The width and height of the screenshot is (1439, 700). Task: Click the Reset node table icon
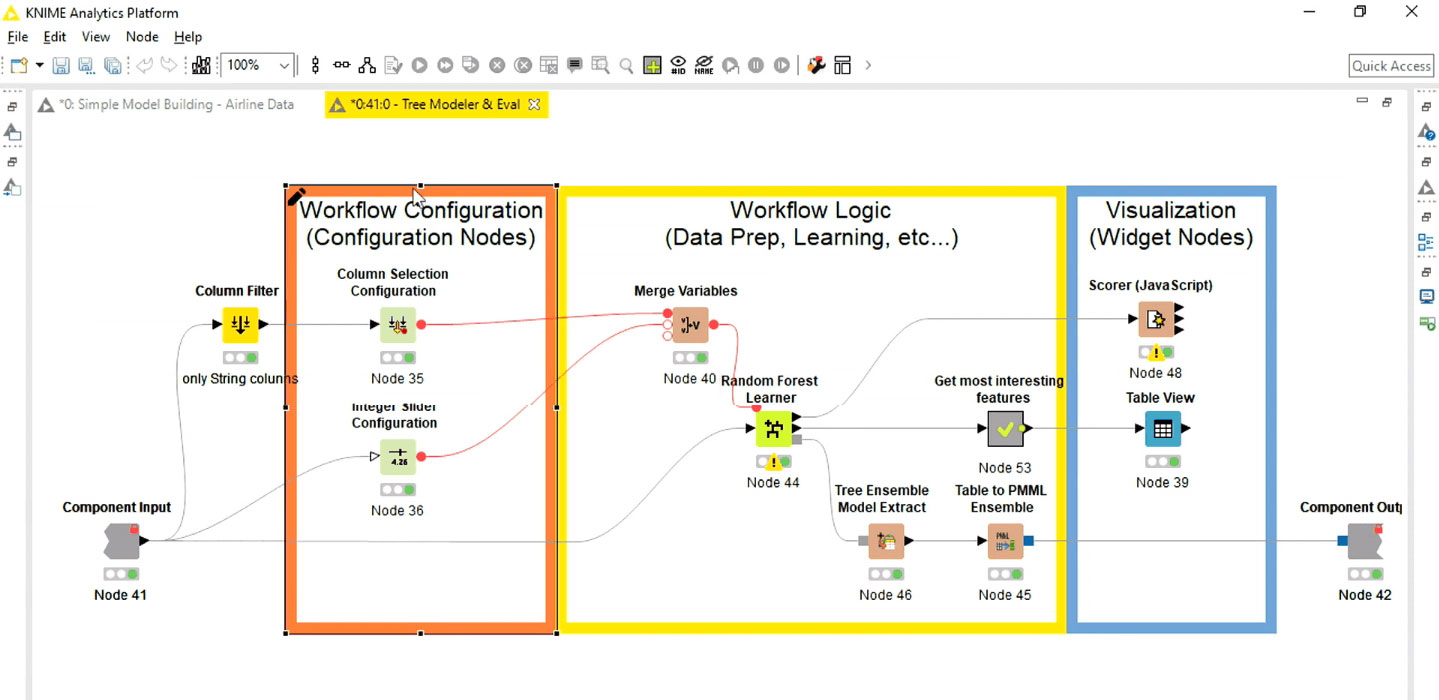point(549,66)
